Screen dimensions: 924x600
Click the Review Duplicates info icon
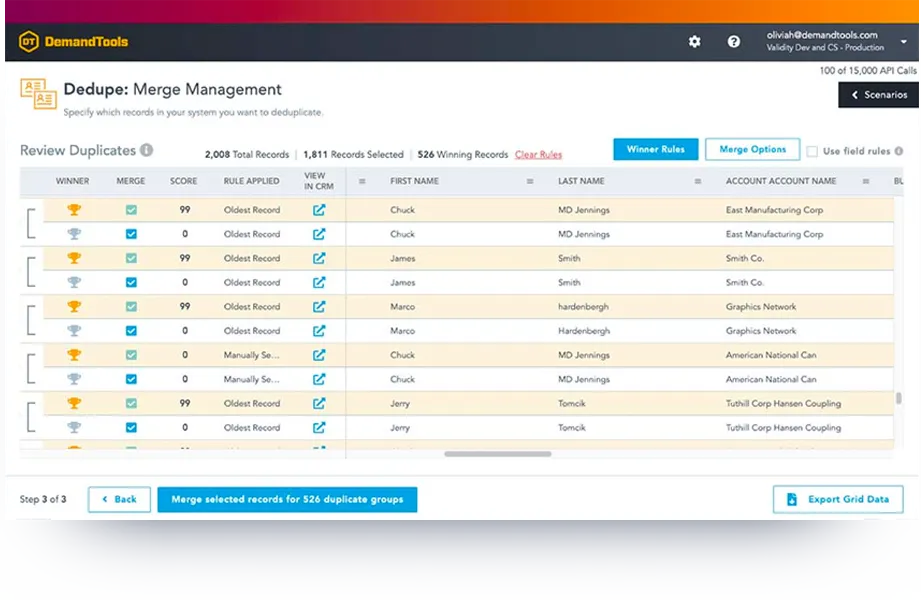[146, 150]
